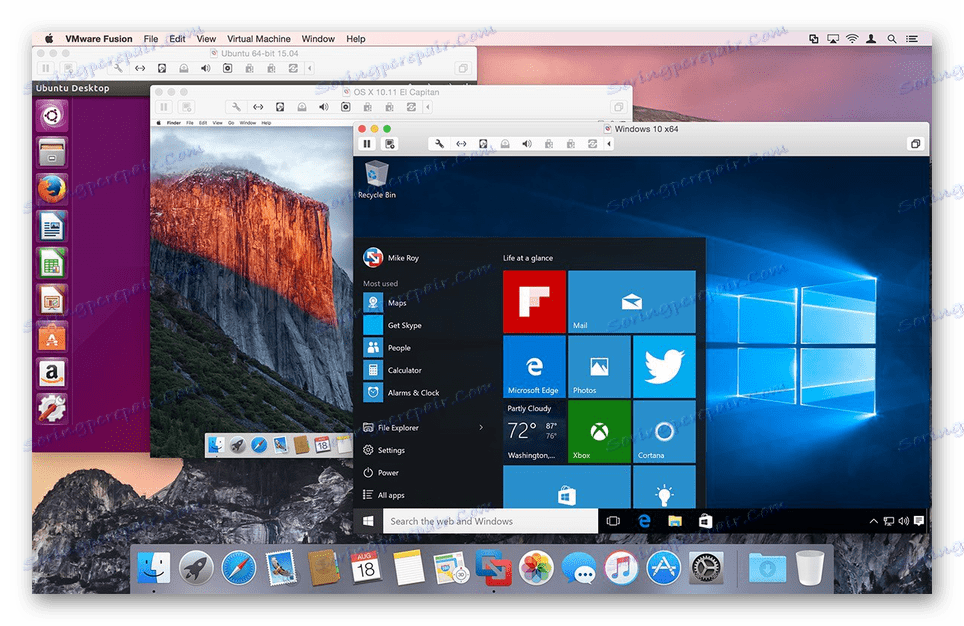Open Launchpad in the Mac Dock
964x626 pixels.
click(196, 568)
